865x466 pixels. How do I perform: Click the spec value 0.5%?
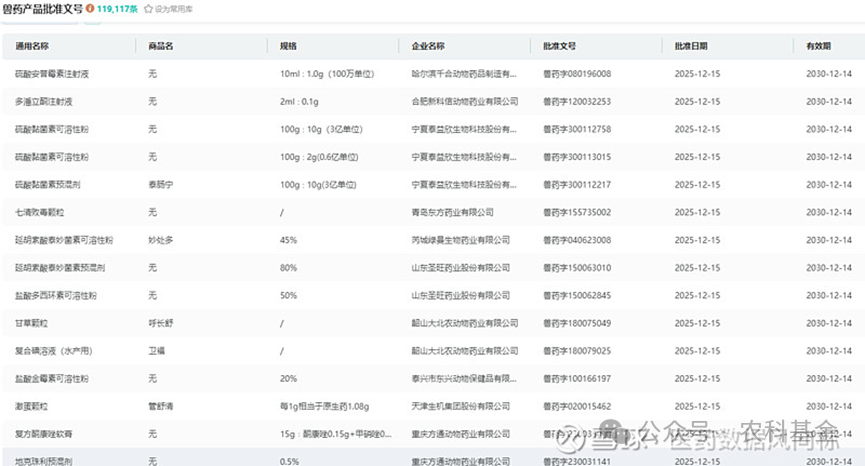point(290,461)
